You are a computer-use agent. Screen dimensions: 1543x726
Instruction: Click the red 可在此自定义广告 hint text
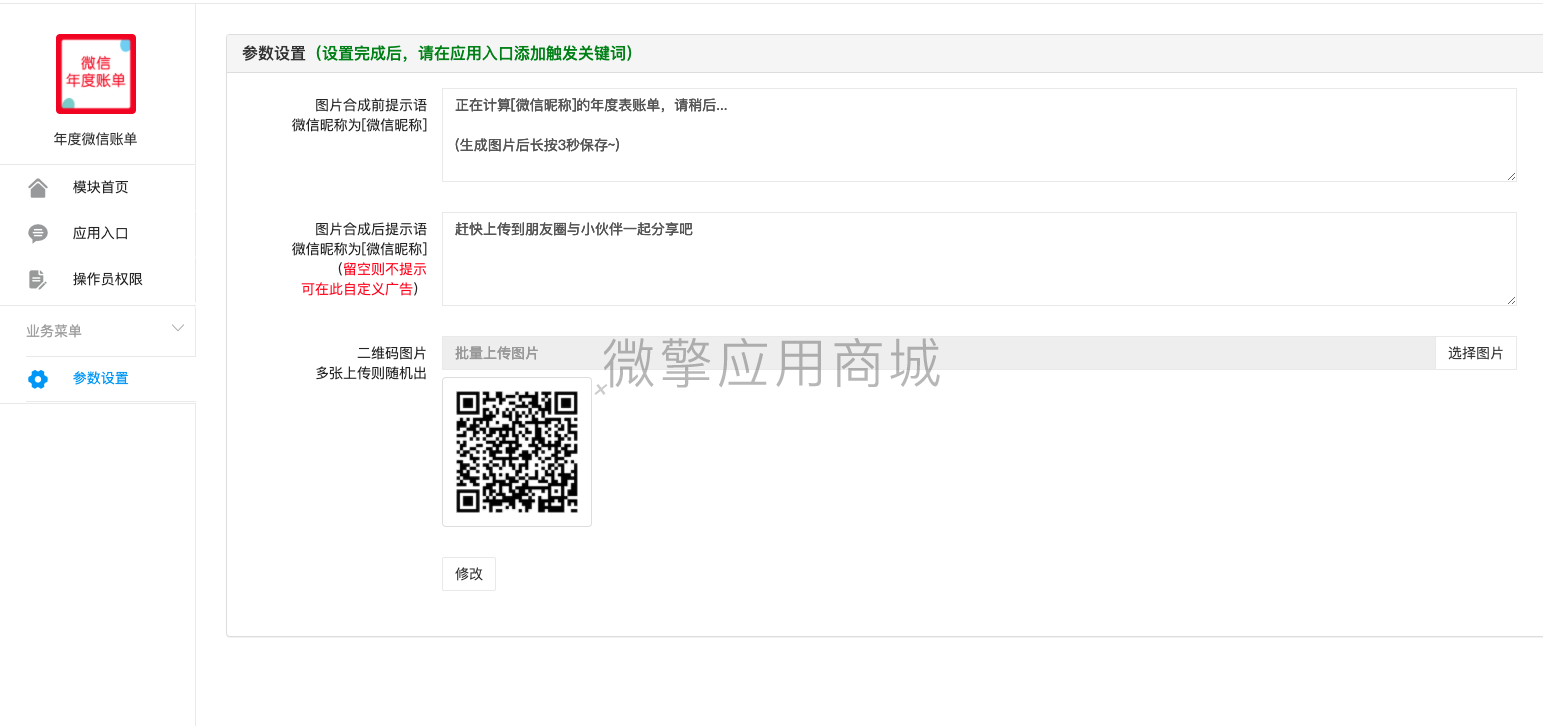click(359, 289)
